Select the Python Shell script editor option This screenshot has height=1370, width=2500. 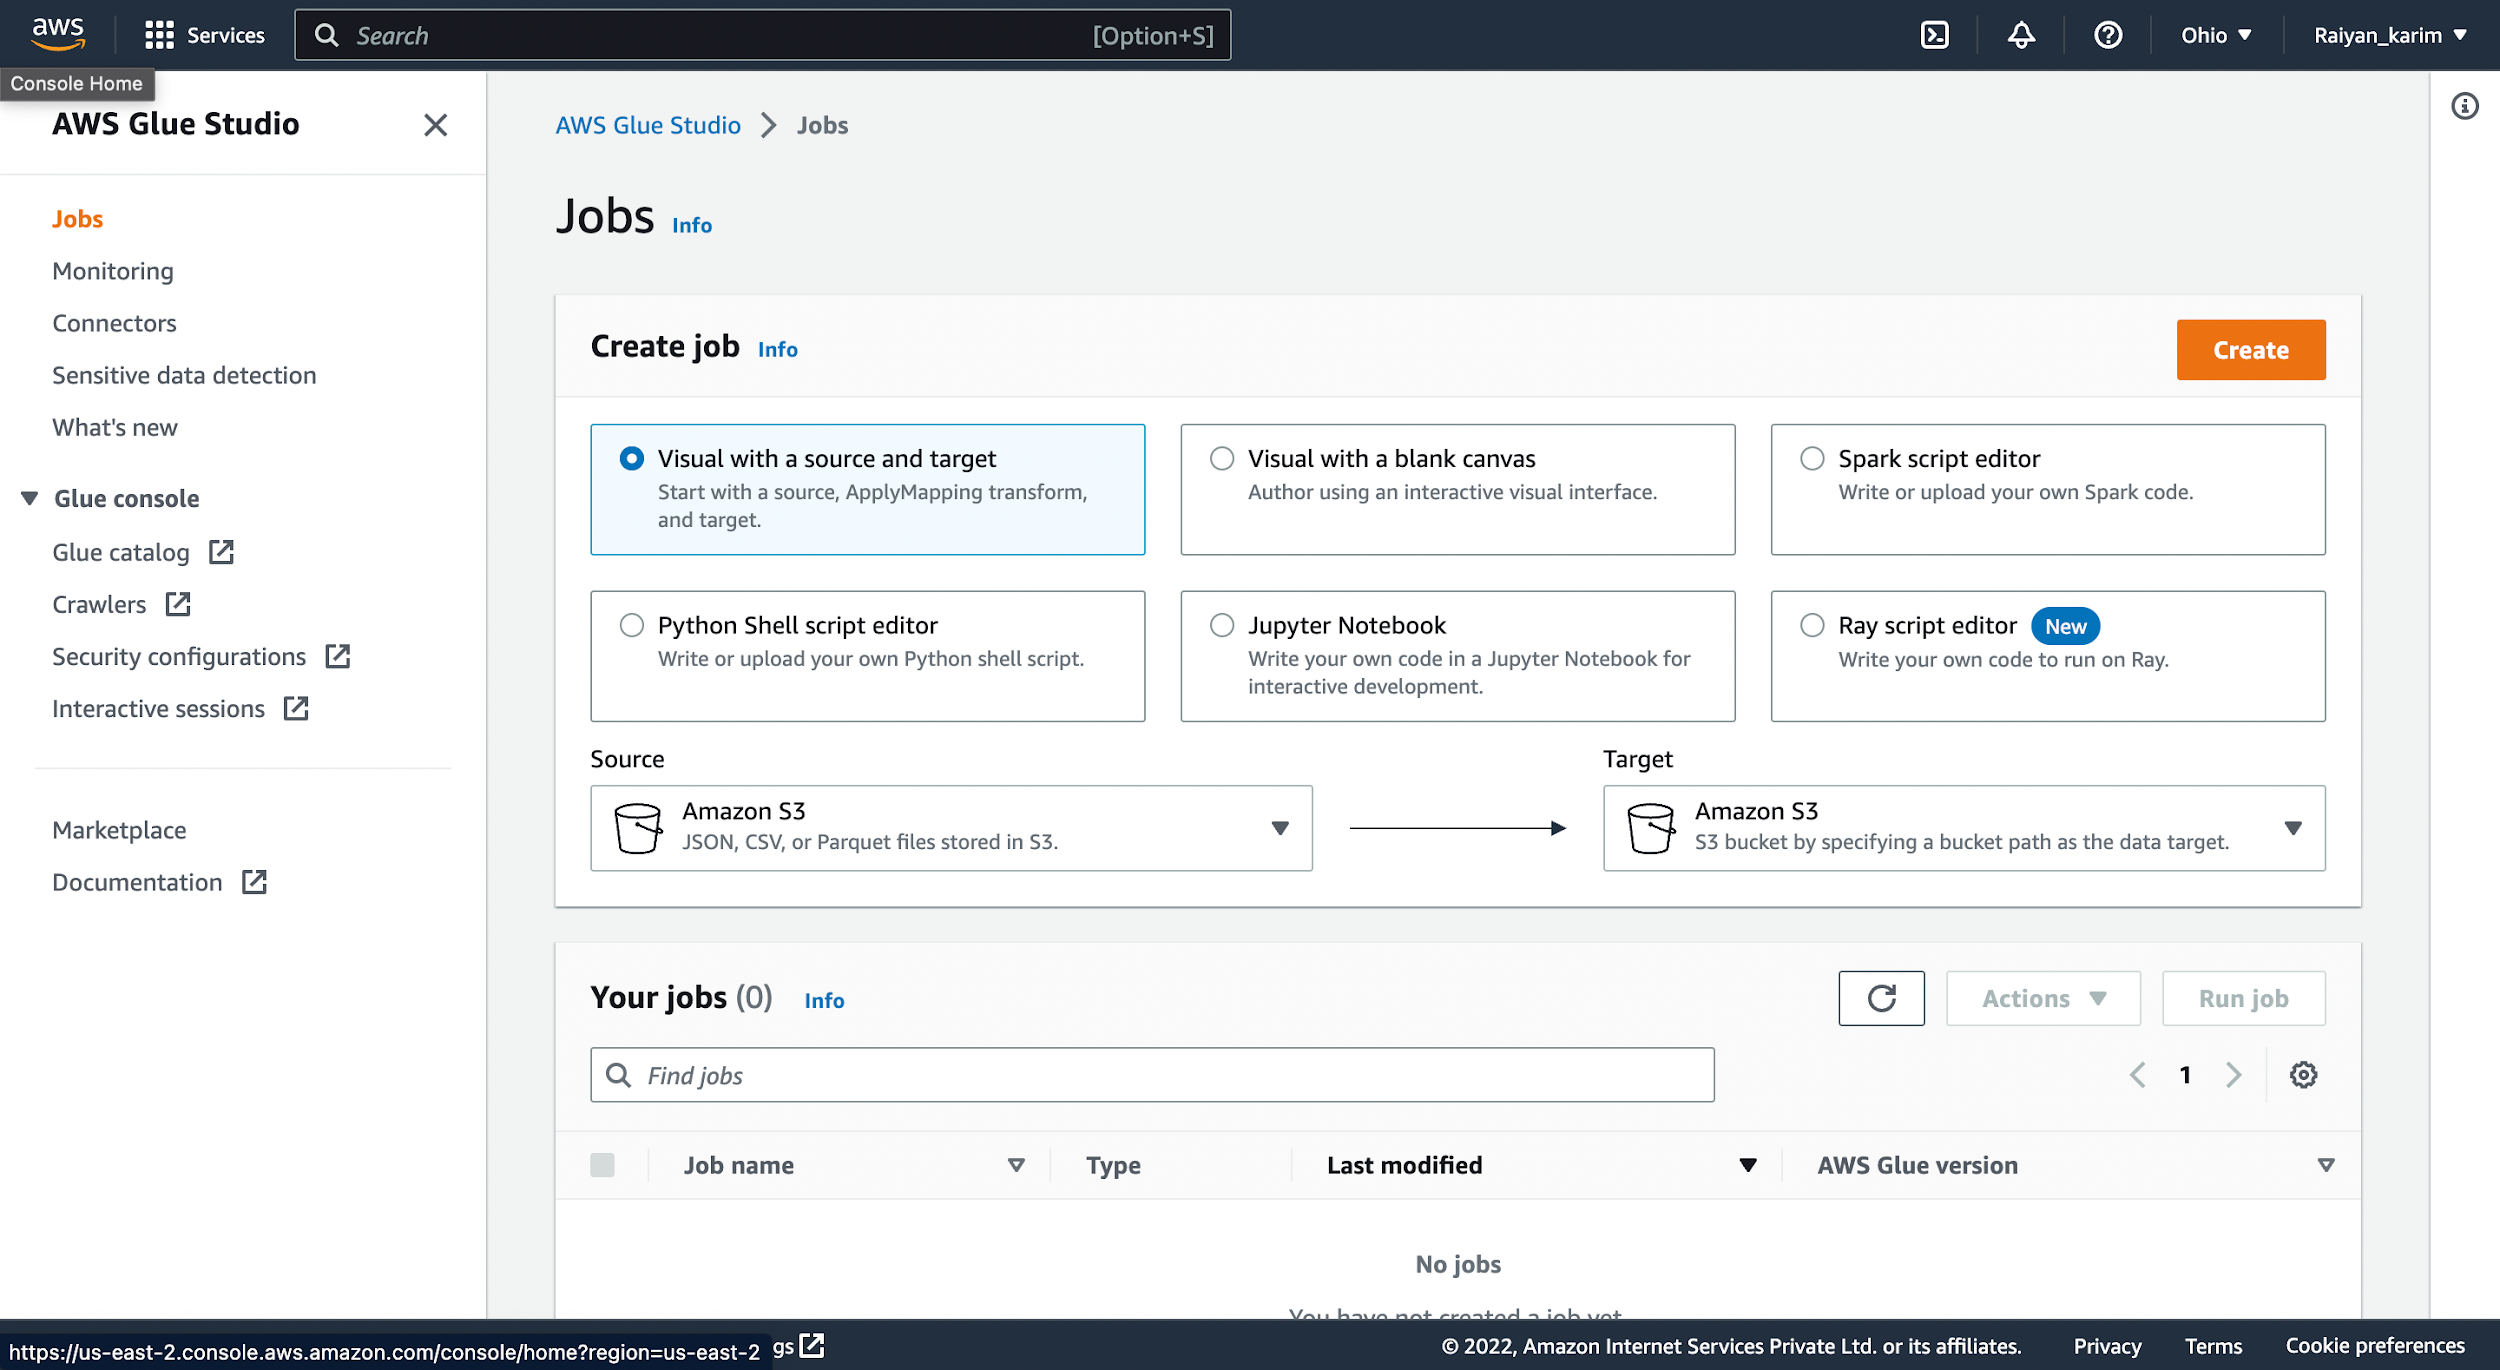(x=631, y=626)
